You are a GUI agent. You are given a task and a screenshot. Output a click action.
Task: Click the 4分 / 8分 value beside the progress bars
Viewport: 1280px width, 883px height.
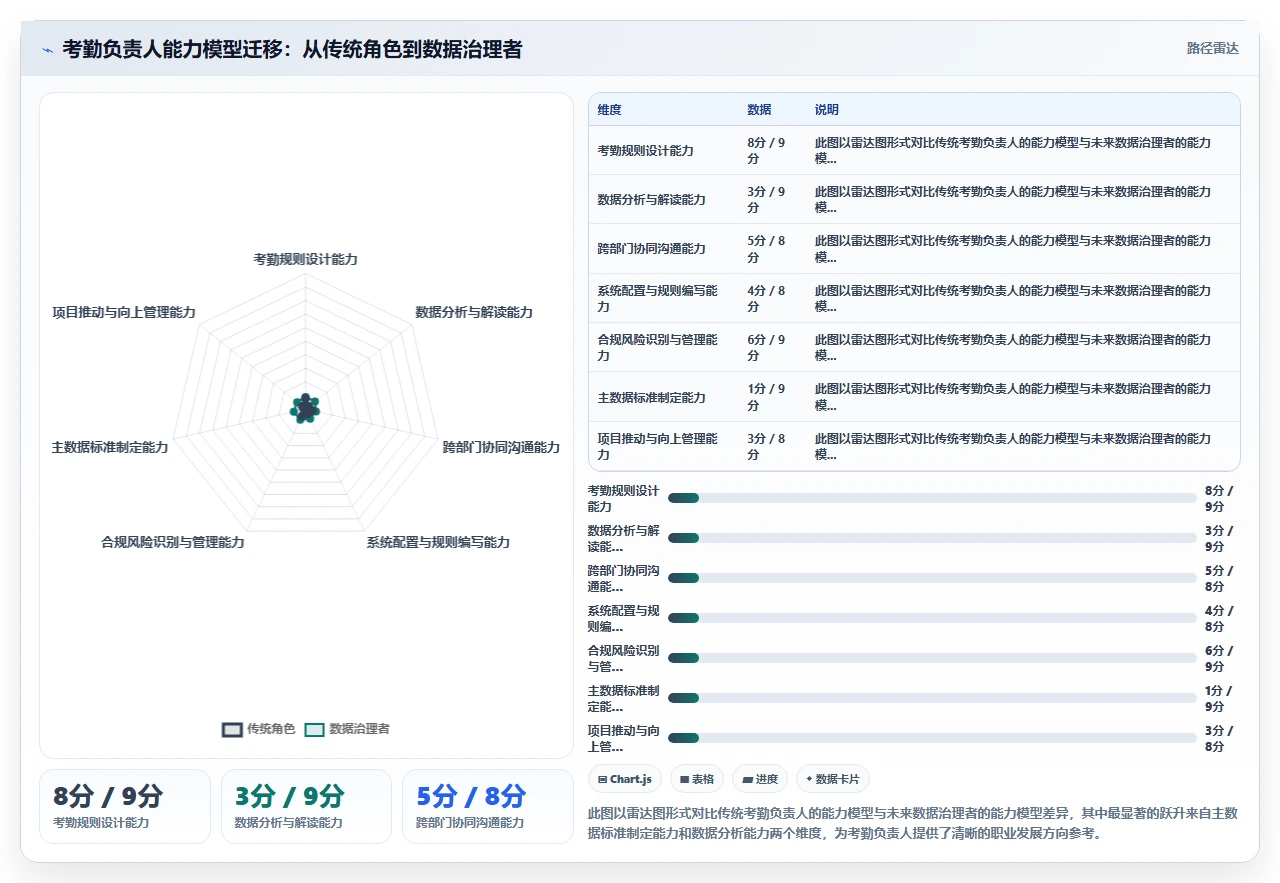(x=1219, y=618)
